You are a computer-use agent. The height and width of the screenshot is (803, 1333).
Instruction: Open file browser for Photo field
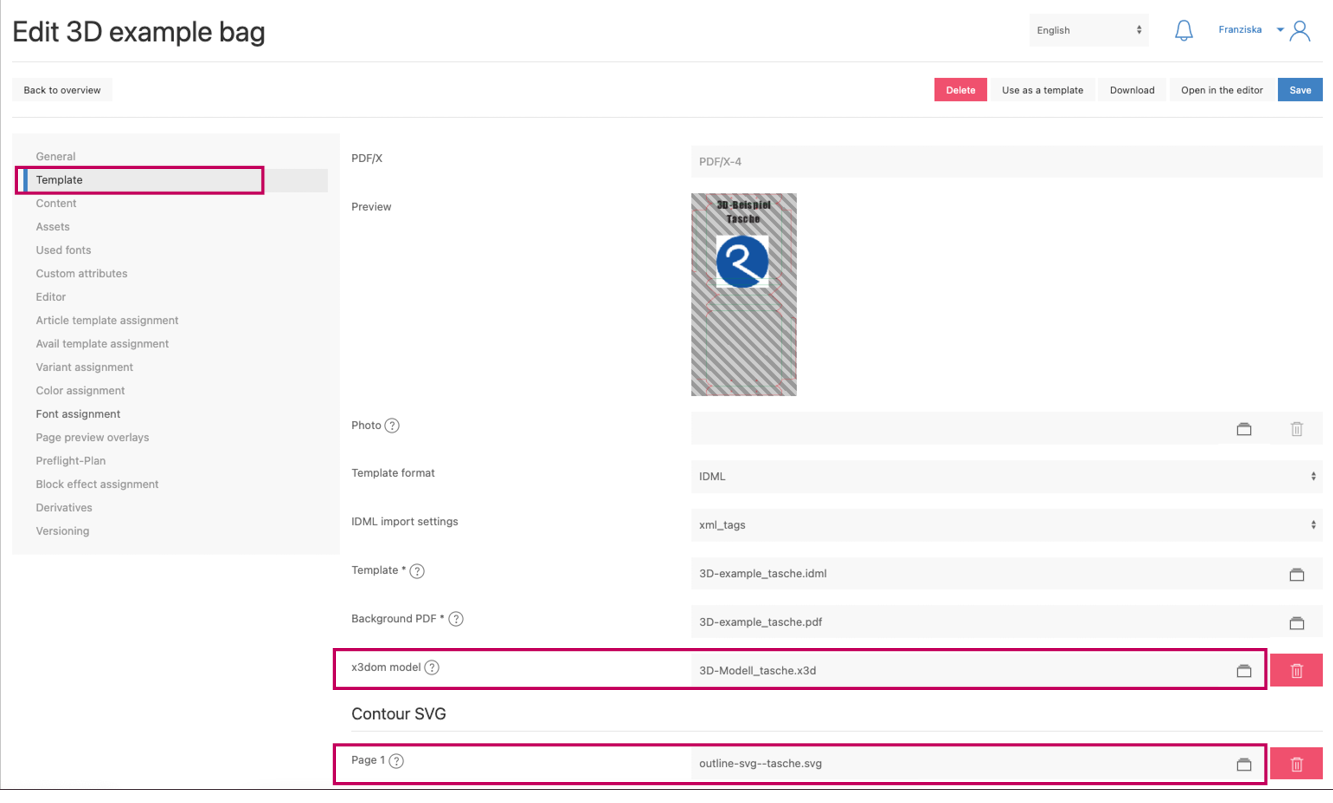(x=1243, y=429)
